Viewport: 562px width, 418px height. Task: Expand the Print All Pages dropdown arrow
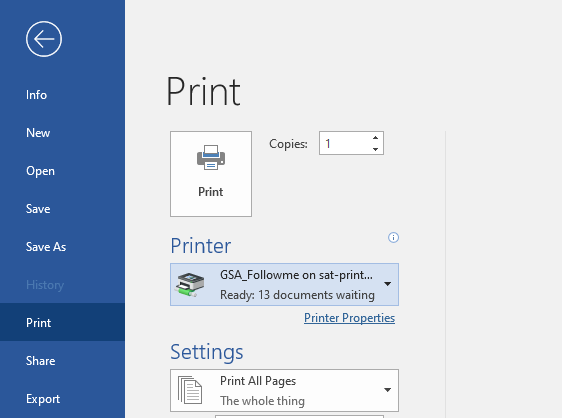(x=387, y=390)
